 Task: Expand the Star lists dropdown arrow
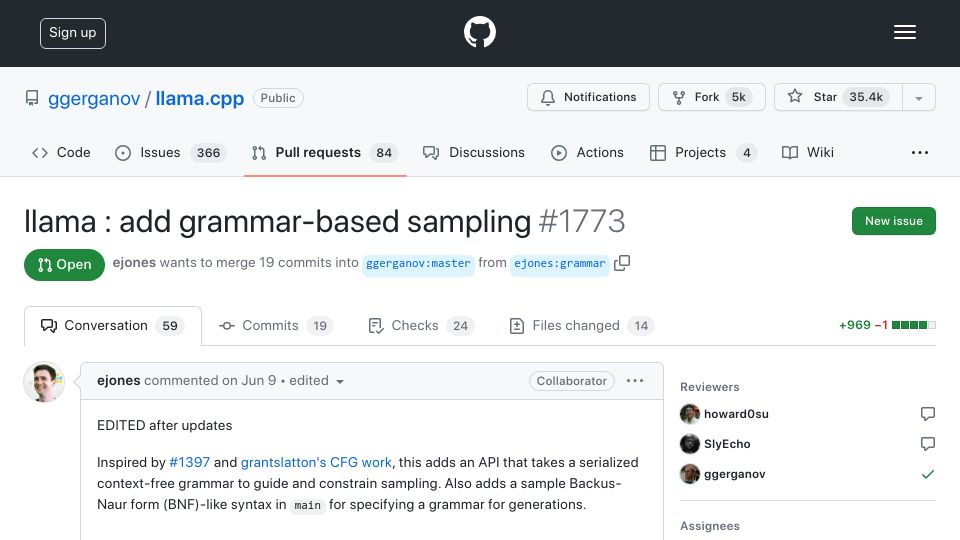(918, 98)
